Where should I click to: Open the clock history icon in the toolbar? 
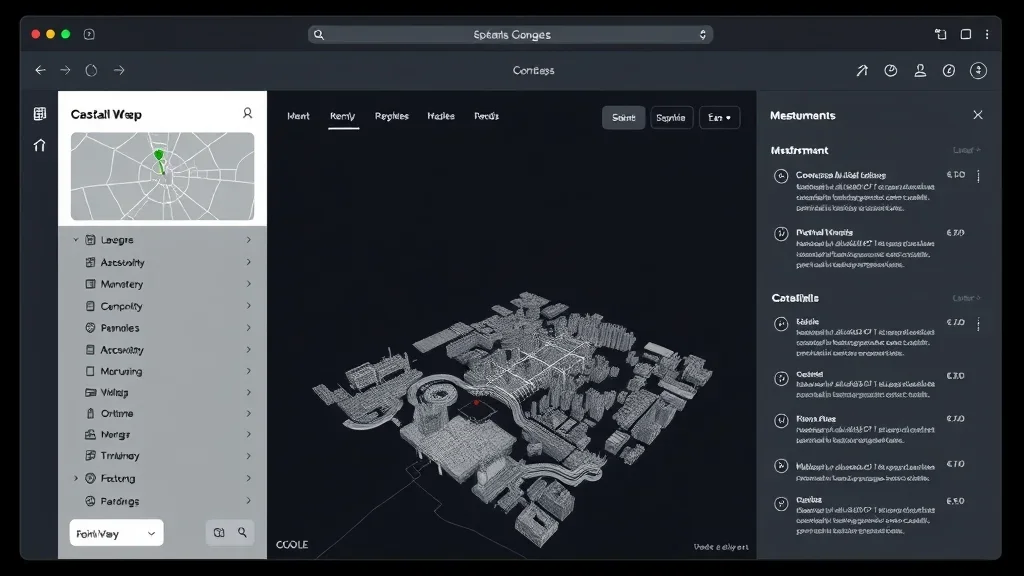click(x=890, y=70)
